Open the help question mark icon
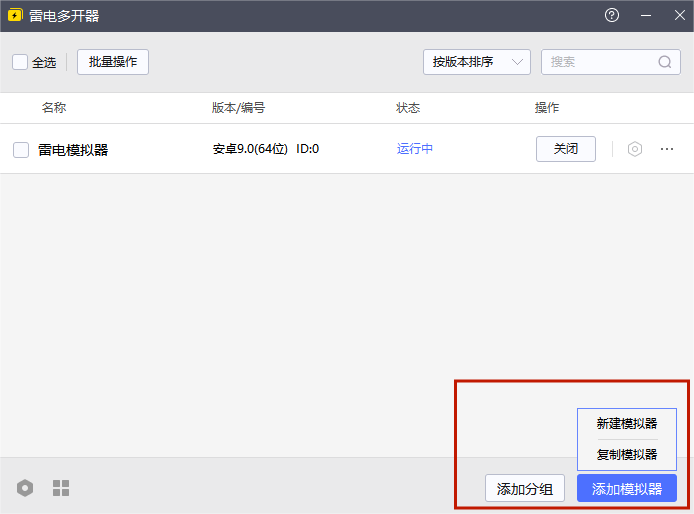This screenshot has height=514, width=694. (x=612, y=15)
